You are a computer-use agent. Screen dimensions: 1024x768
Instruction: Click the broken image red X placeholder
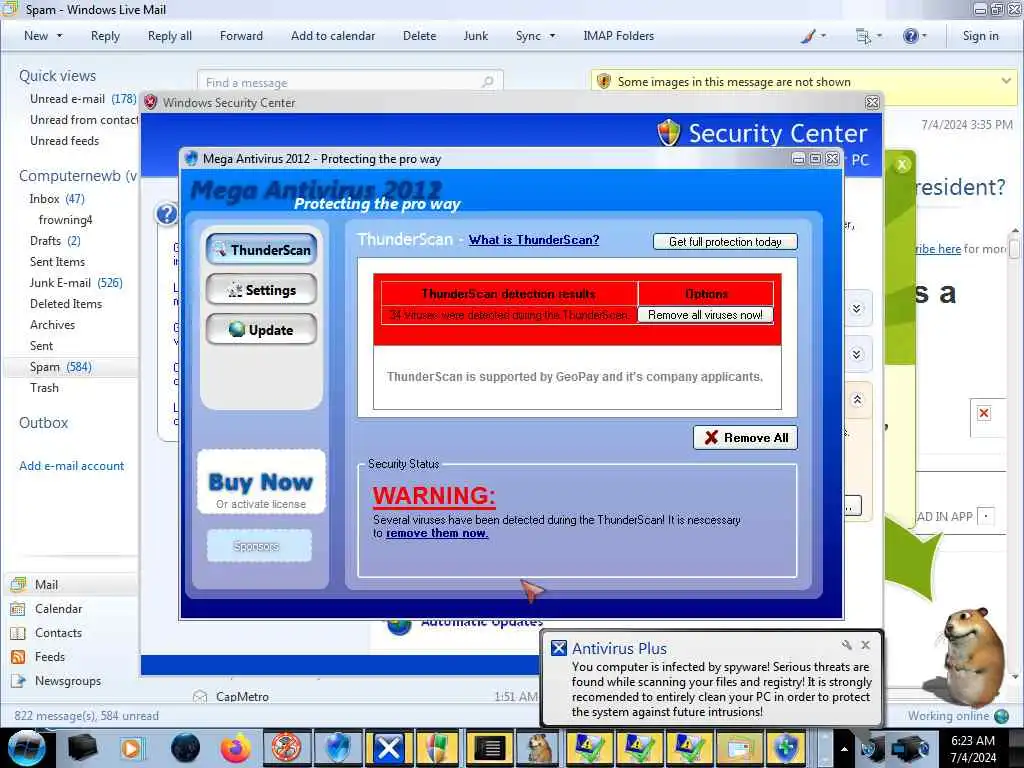pyautogui.click(x=984, y=413)
